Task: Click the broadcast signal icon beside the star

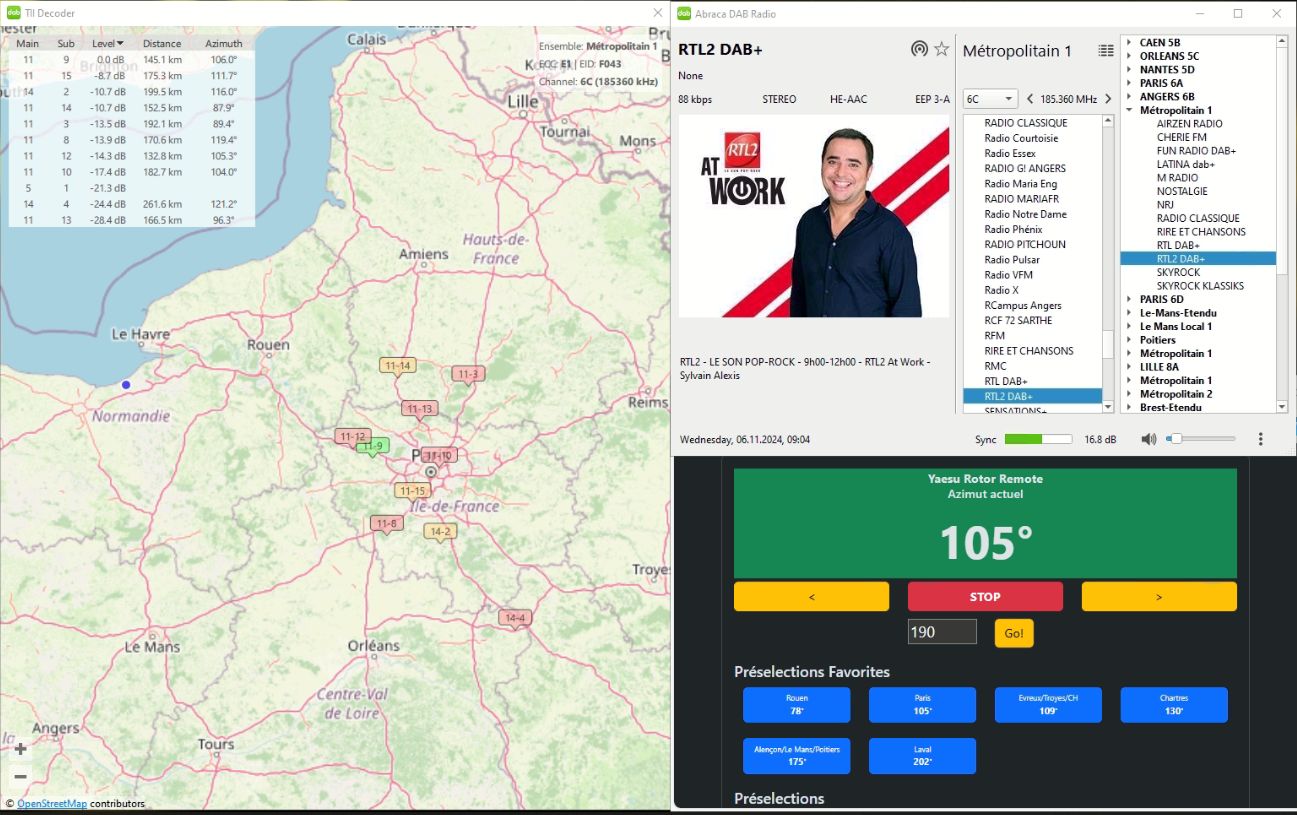Action: (x=919, y=49)
